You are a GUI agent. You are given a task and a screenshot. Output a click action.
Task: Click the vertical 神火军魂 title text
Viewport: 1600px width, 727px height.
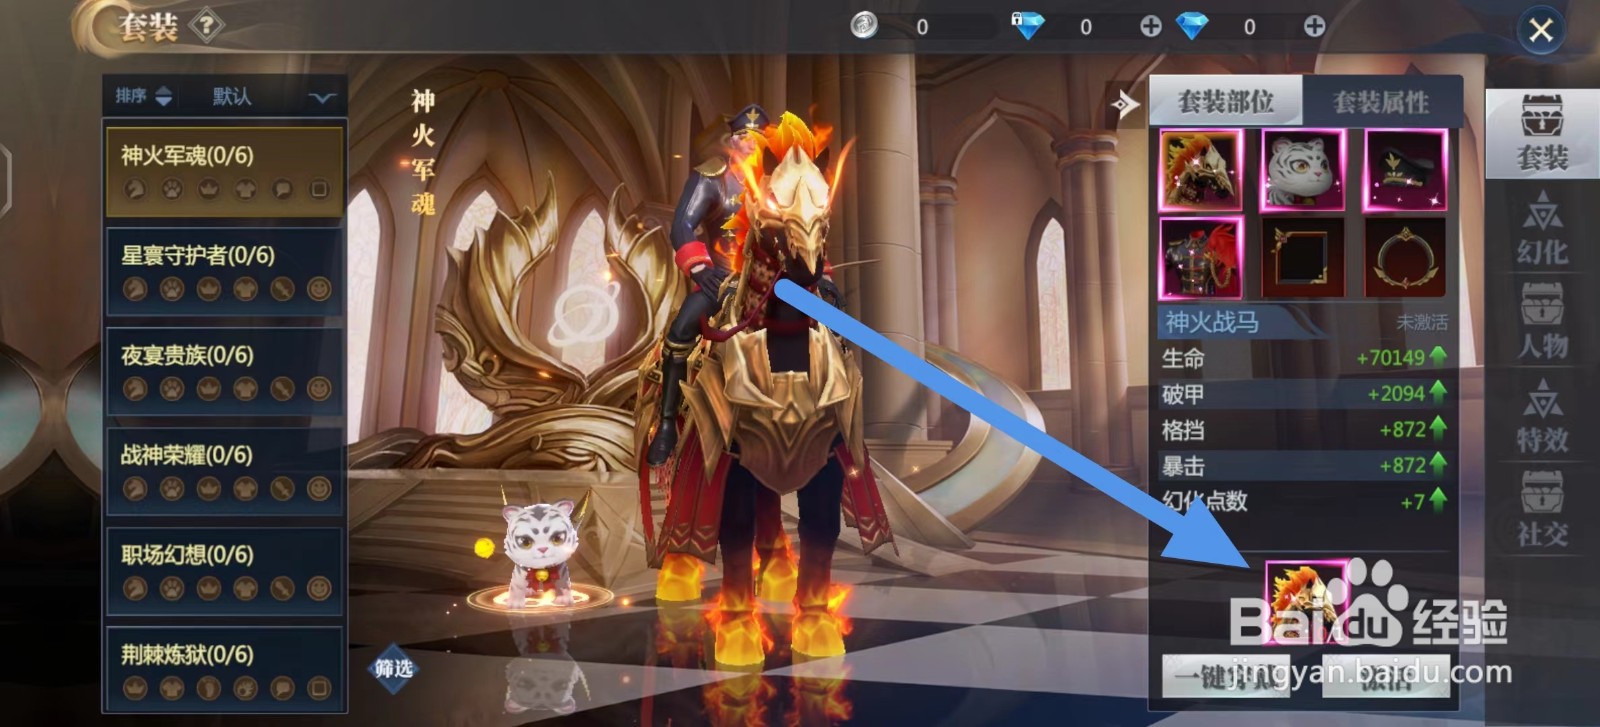click(423, 152)
